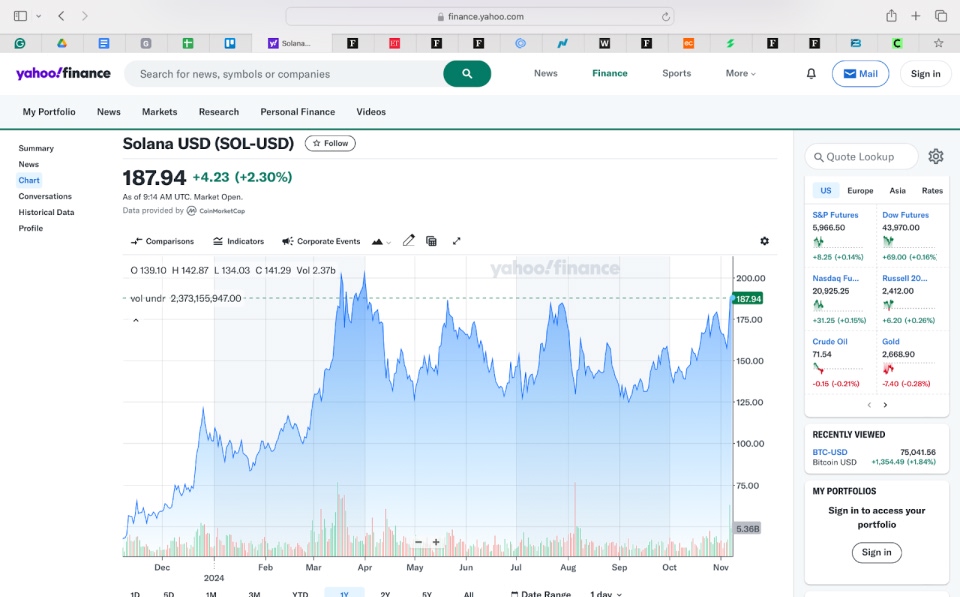
Task: Zoom in chart with plus button
Action: (436, 542)
